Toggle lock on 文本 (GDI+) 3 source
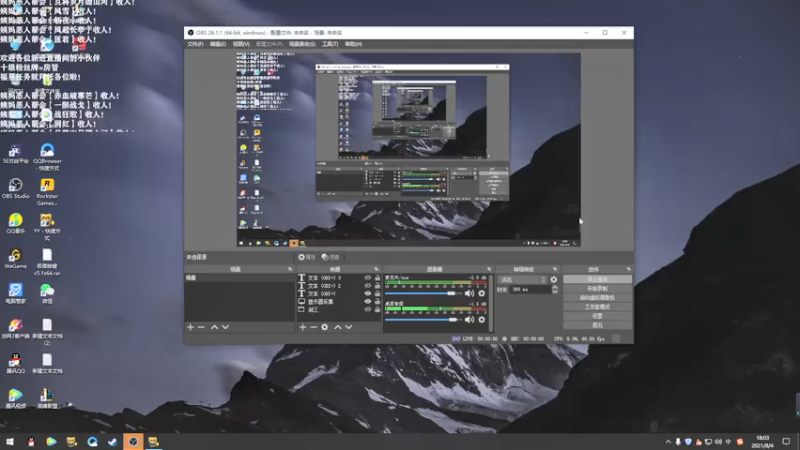800x450 pixels. click(377, 278)
